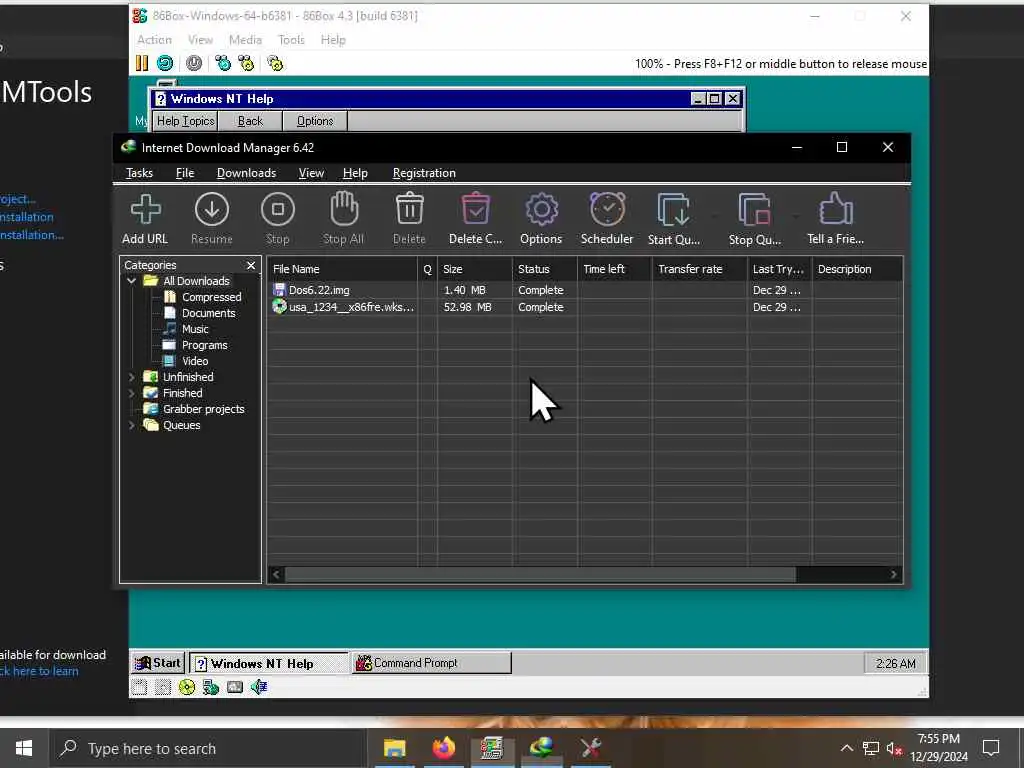Image resolution: width=1024 pixels, height=768 pixels.
Task: Show hidden tray icons chevron
Action: 846,748
